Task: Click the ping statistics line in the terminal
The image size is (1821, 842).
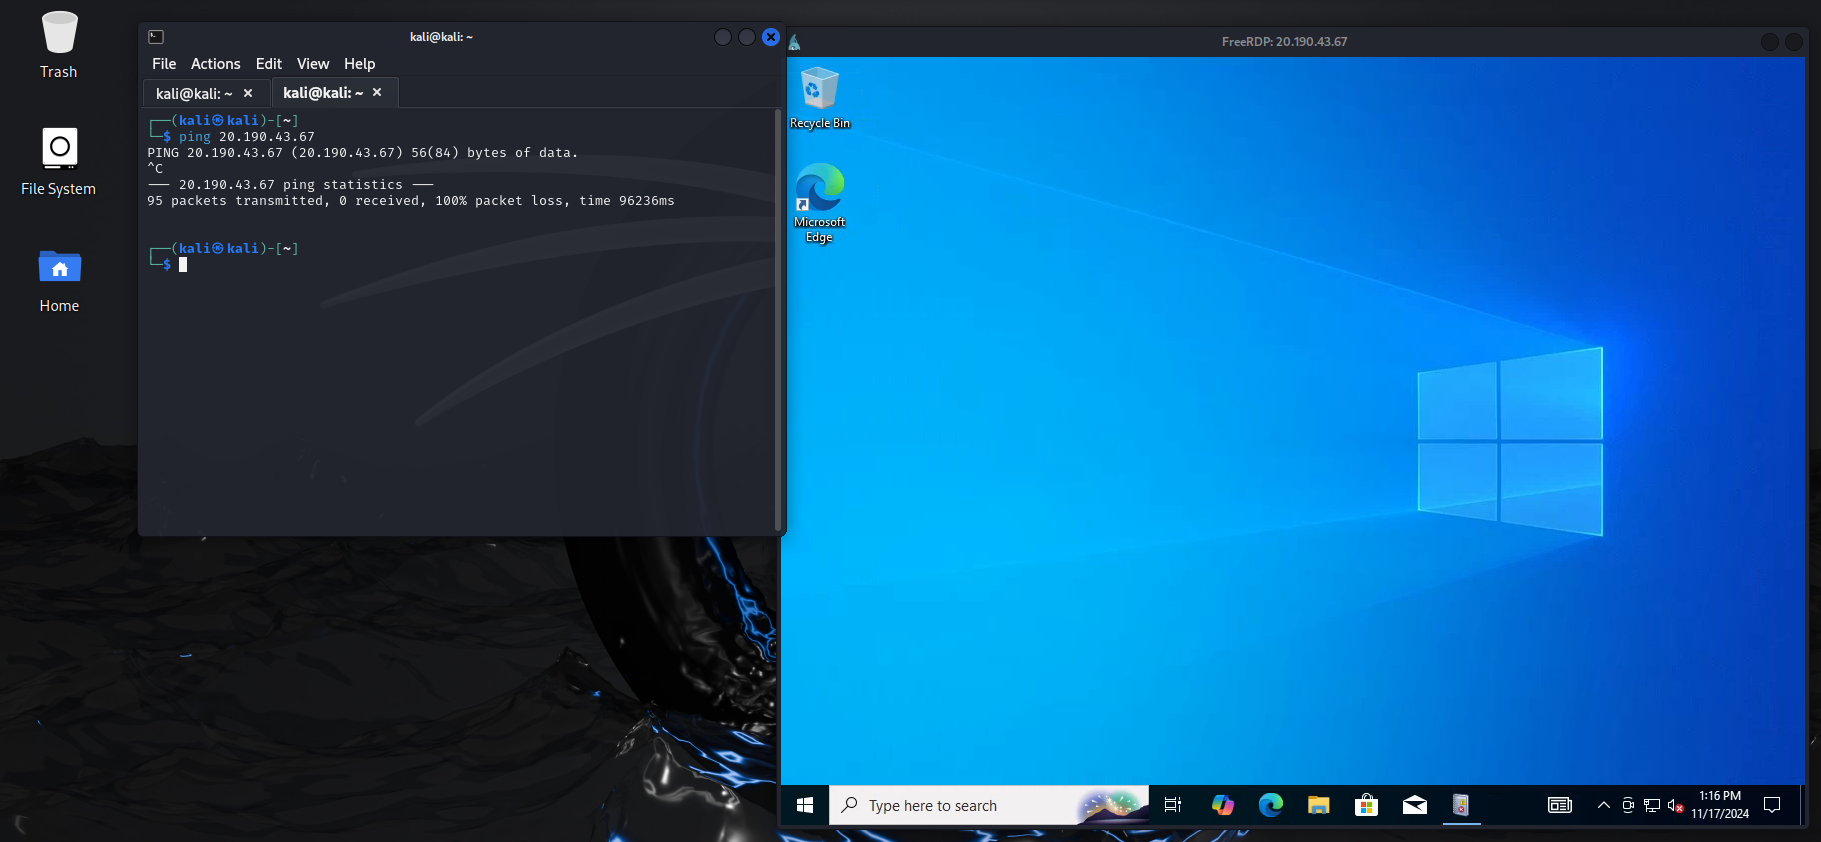Action: 291,185
